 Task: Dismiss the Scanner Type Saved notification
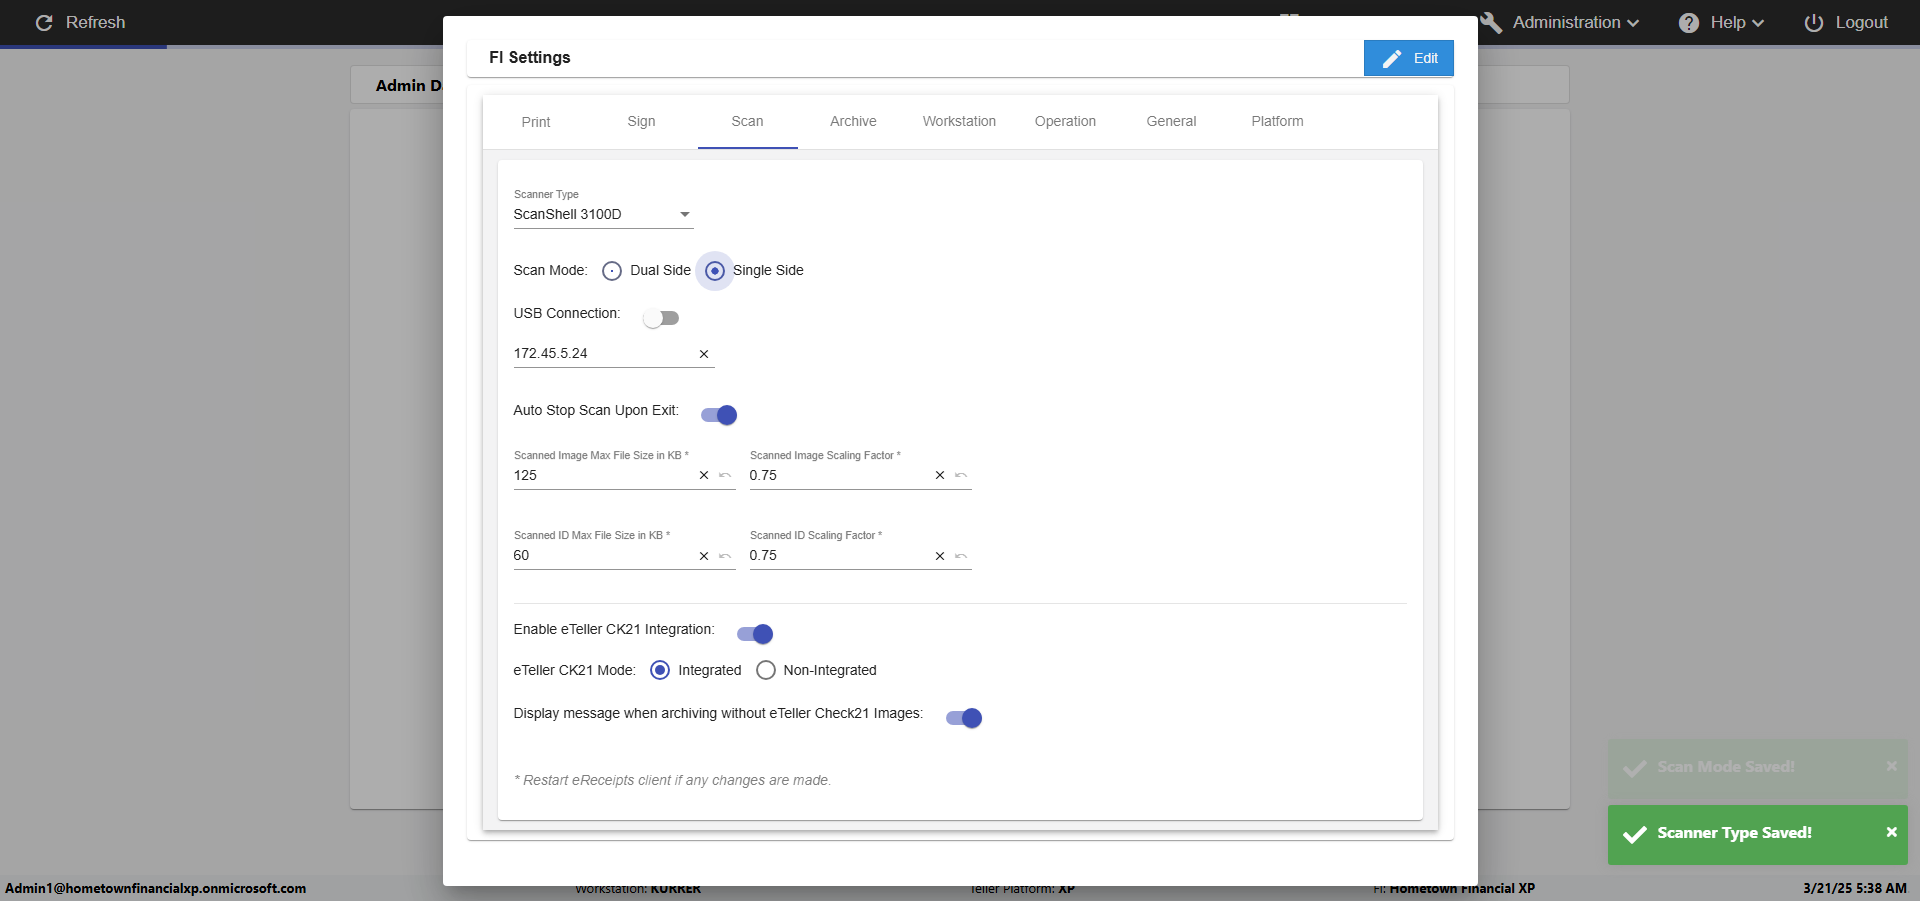click(x=1891, y=832)
